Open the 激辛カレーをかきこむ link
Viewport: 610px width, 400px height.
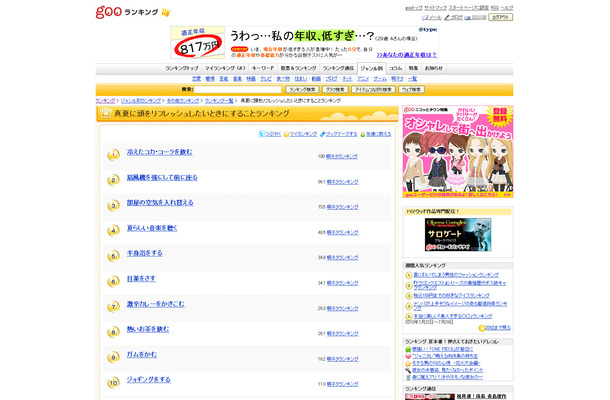pos(156,304)
